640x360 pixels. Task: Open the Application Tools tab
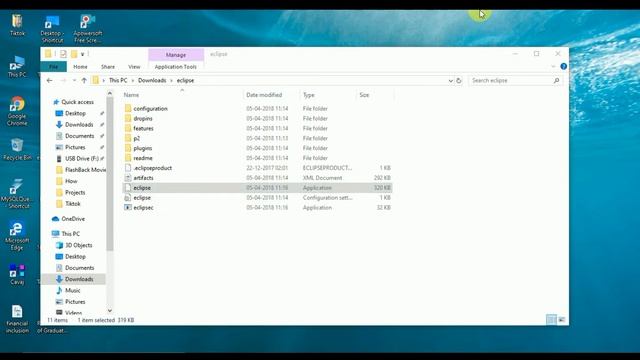[176, 67]
